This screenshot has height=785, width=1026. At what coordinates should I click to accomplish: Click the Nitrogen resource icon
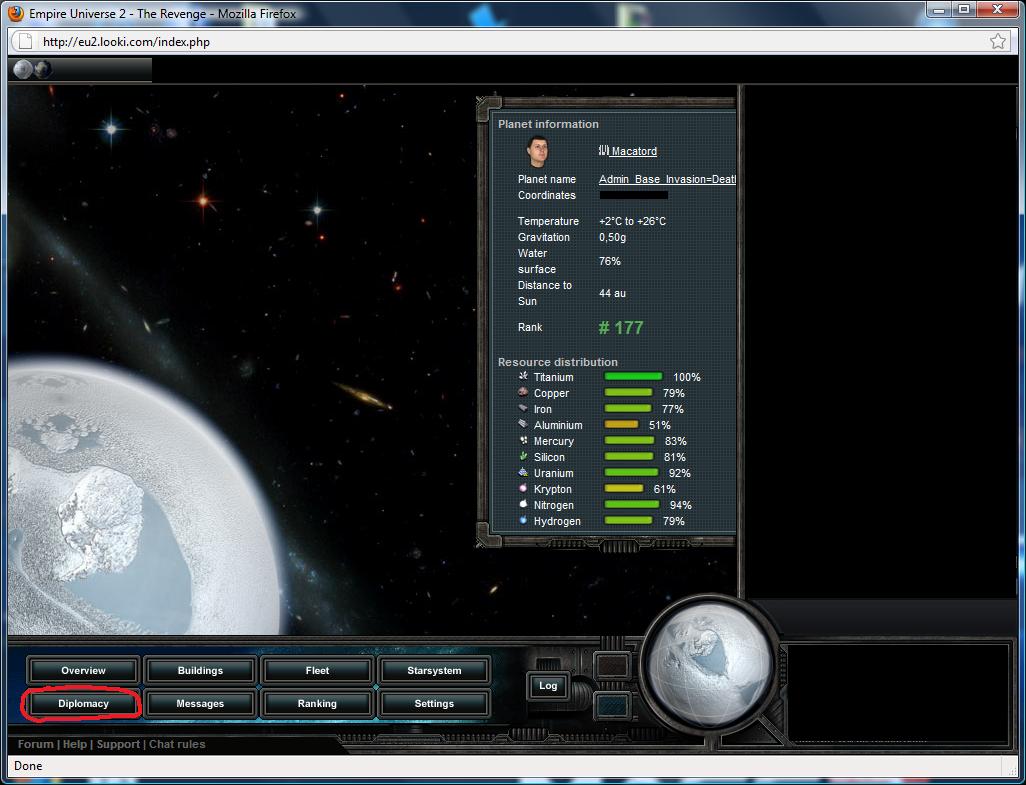(x=523, y=504)
